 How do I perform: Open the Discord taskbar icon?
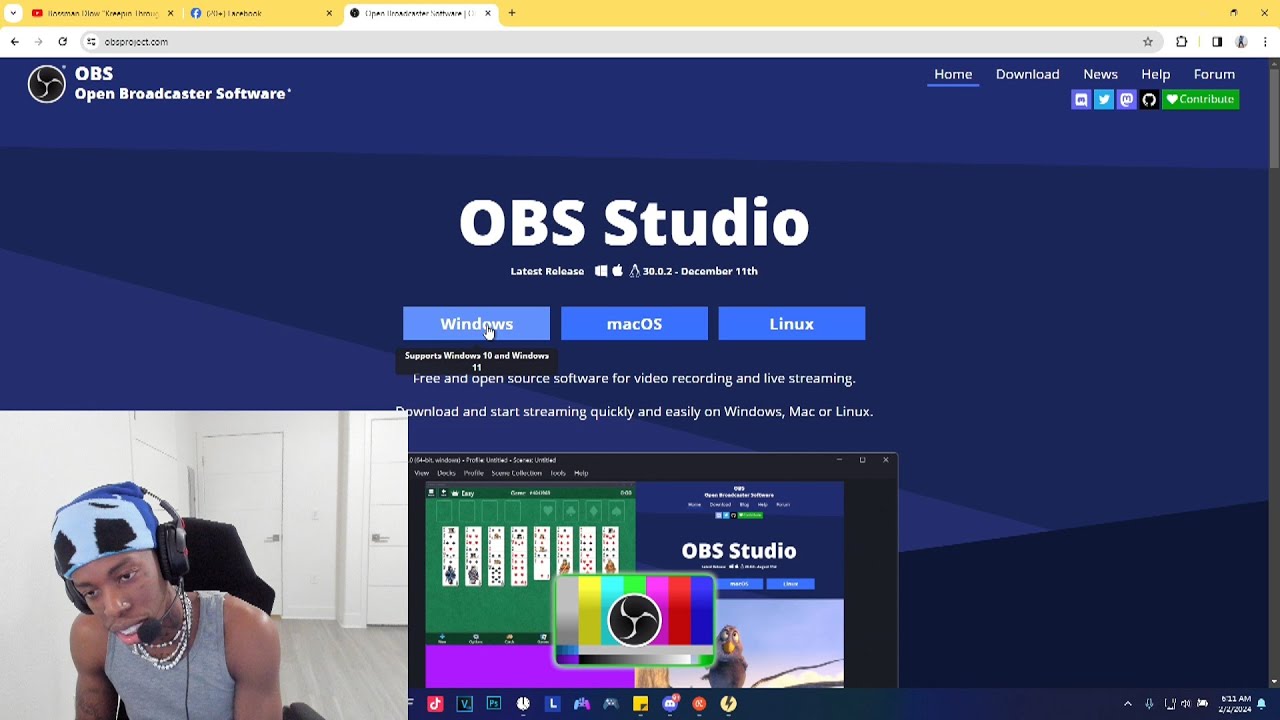point(670,704)
